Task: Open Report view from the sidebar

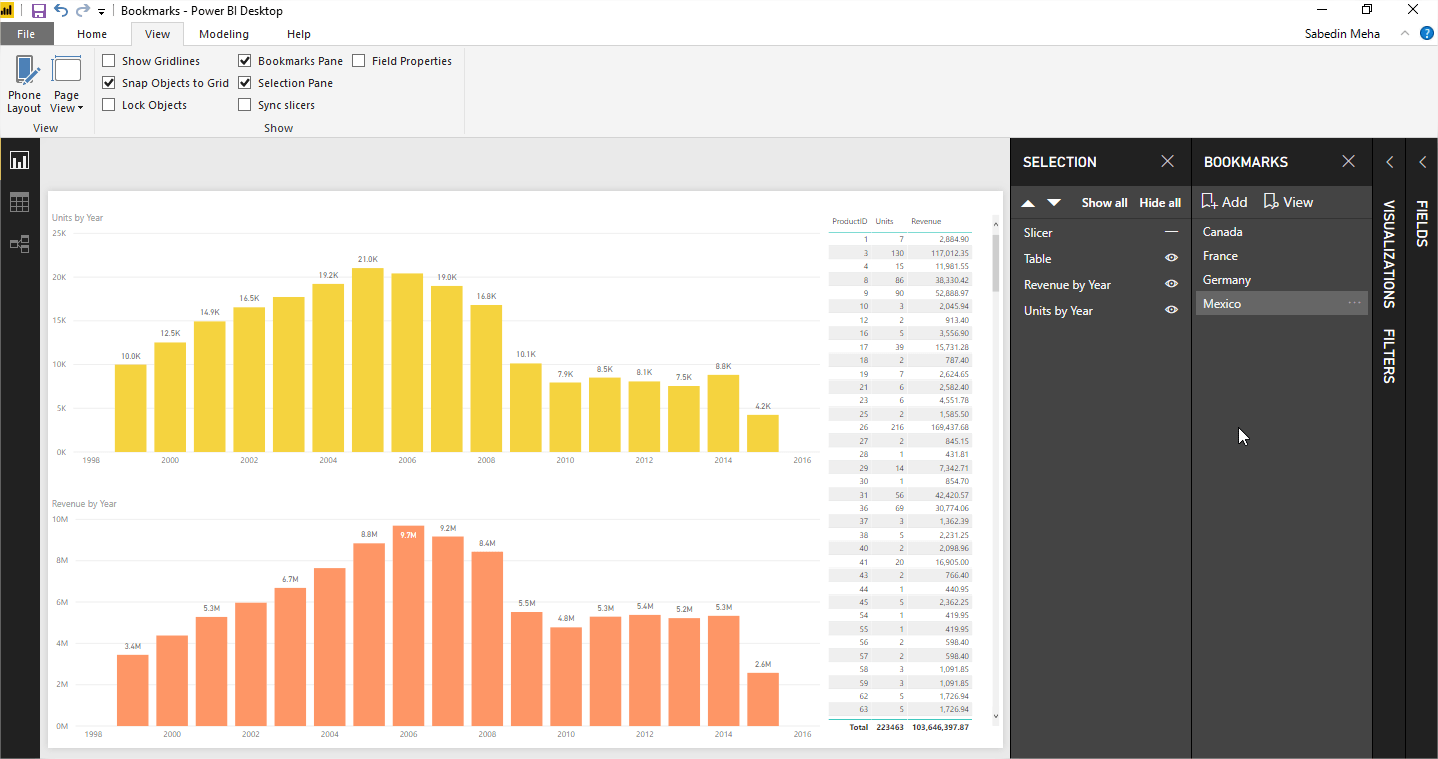Action: click(x=19, y=160)
